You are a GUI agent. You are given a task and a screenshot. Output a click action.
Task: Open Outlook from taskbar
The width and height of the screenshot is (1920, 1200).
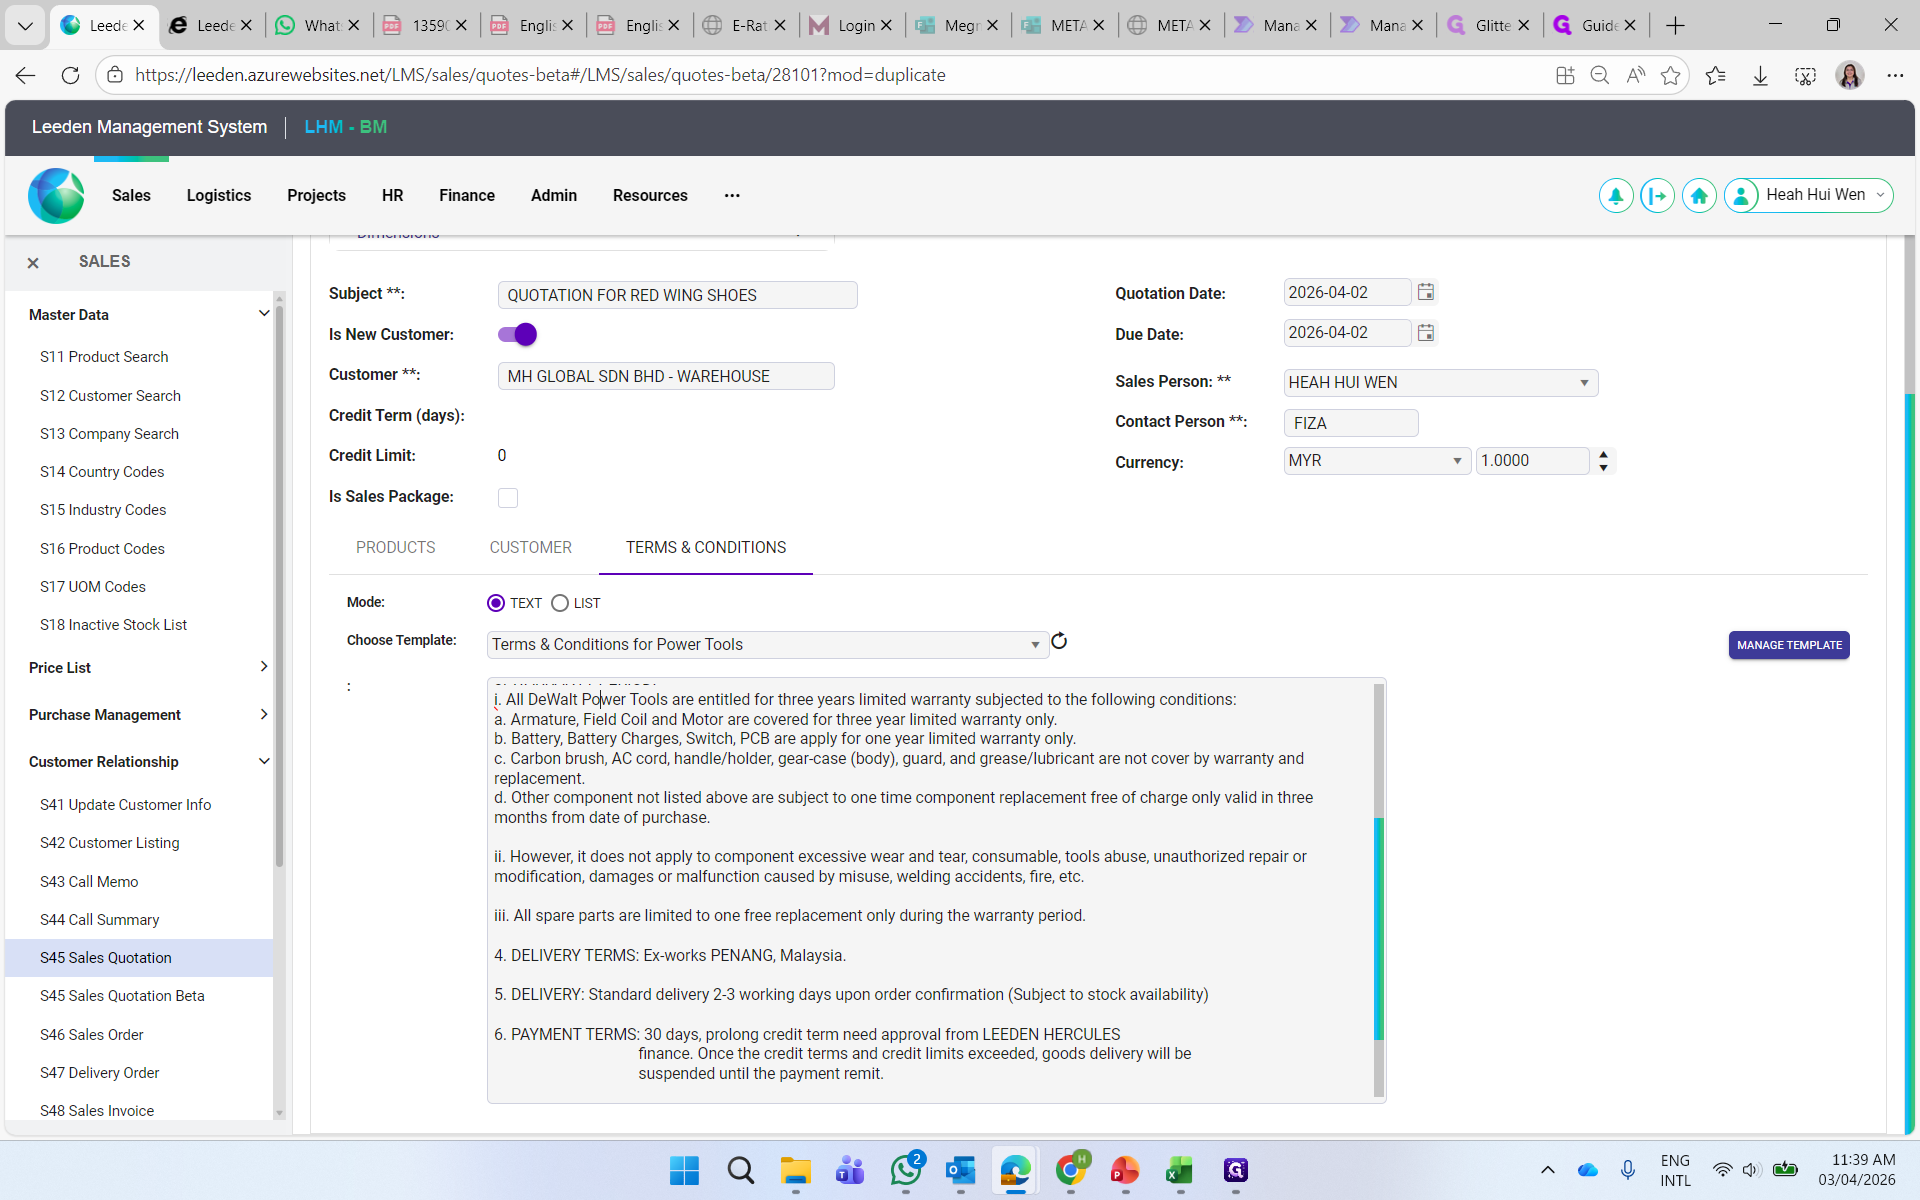coord(961,1170)
